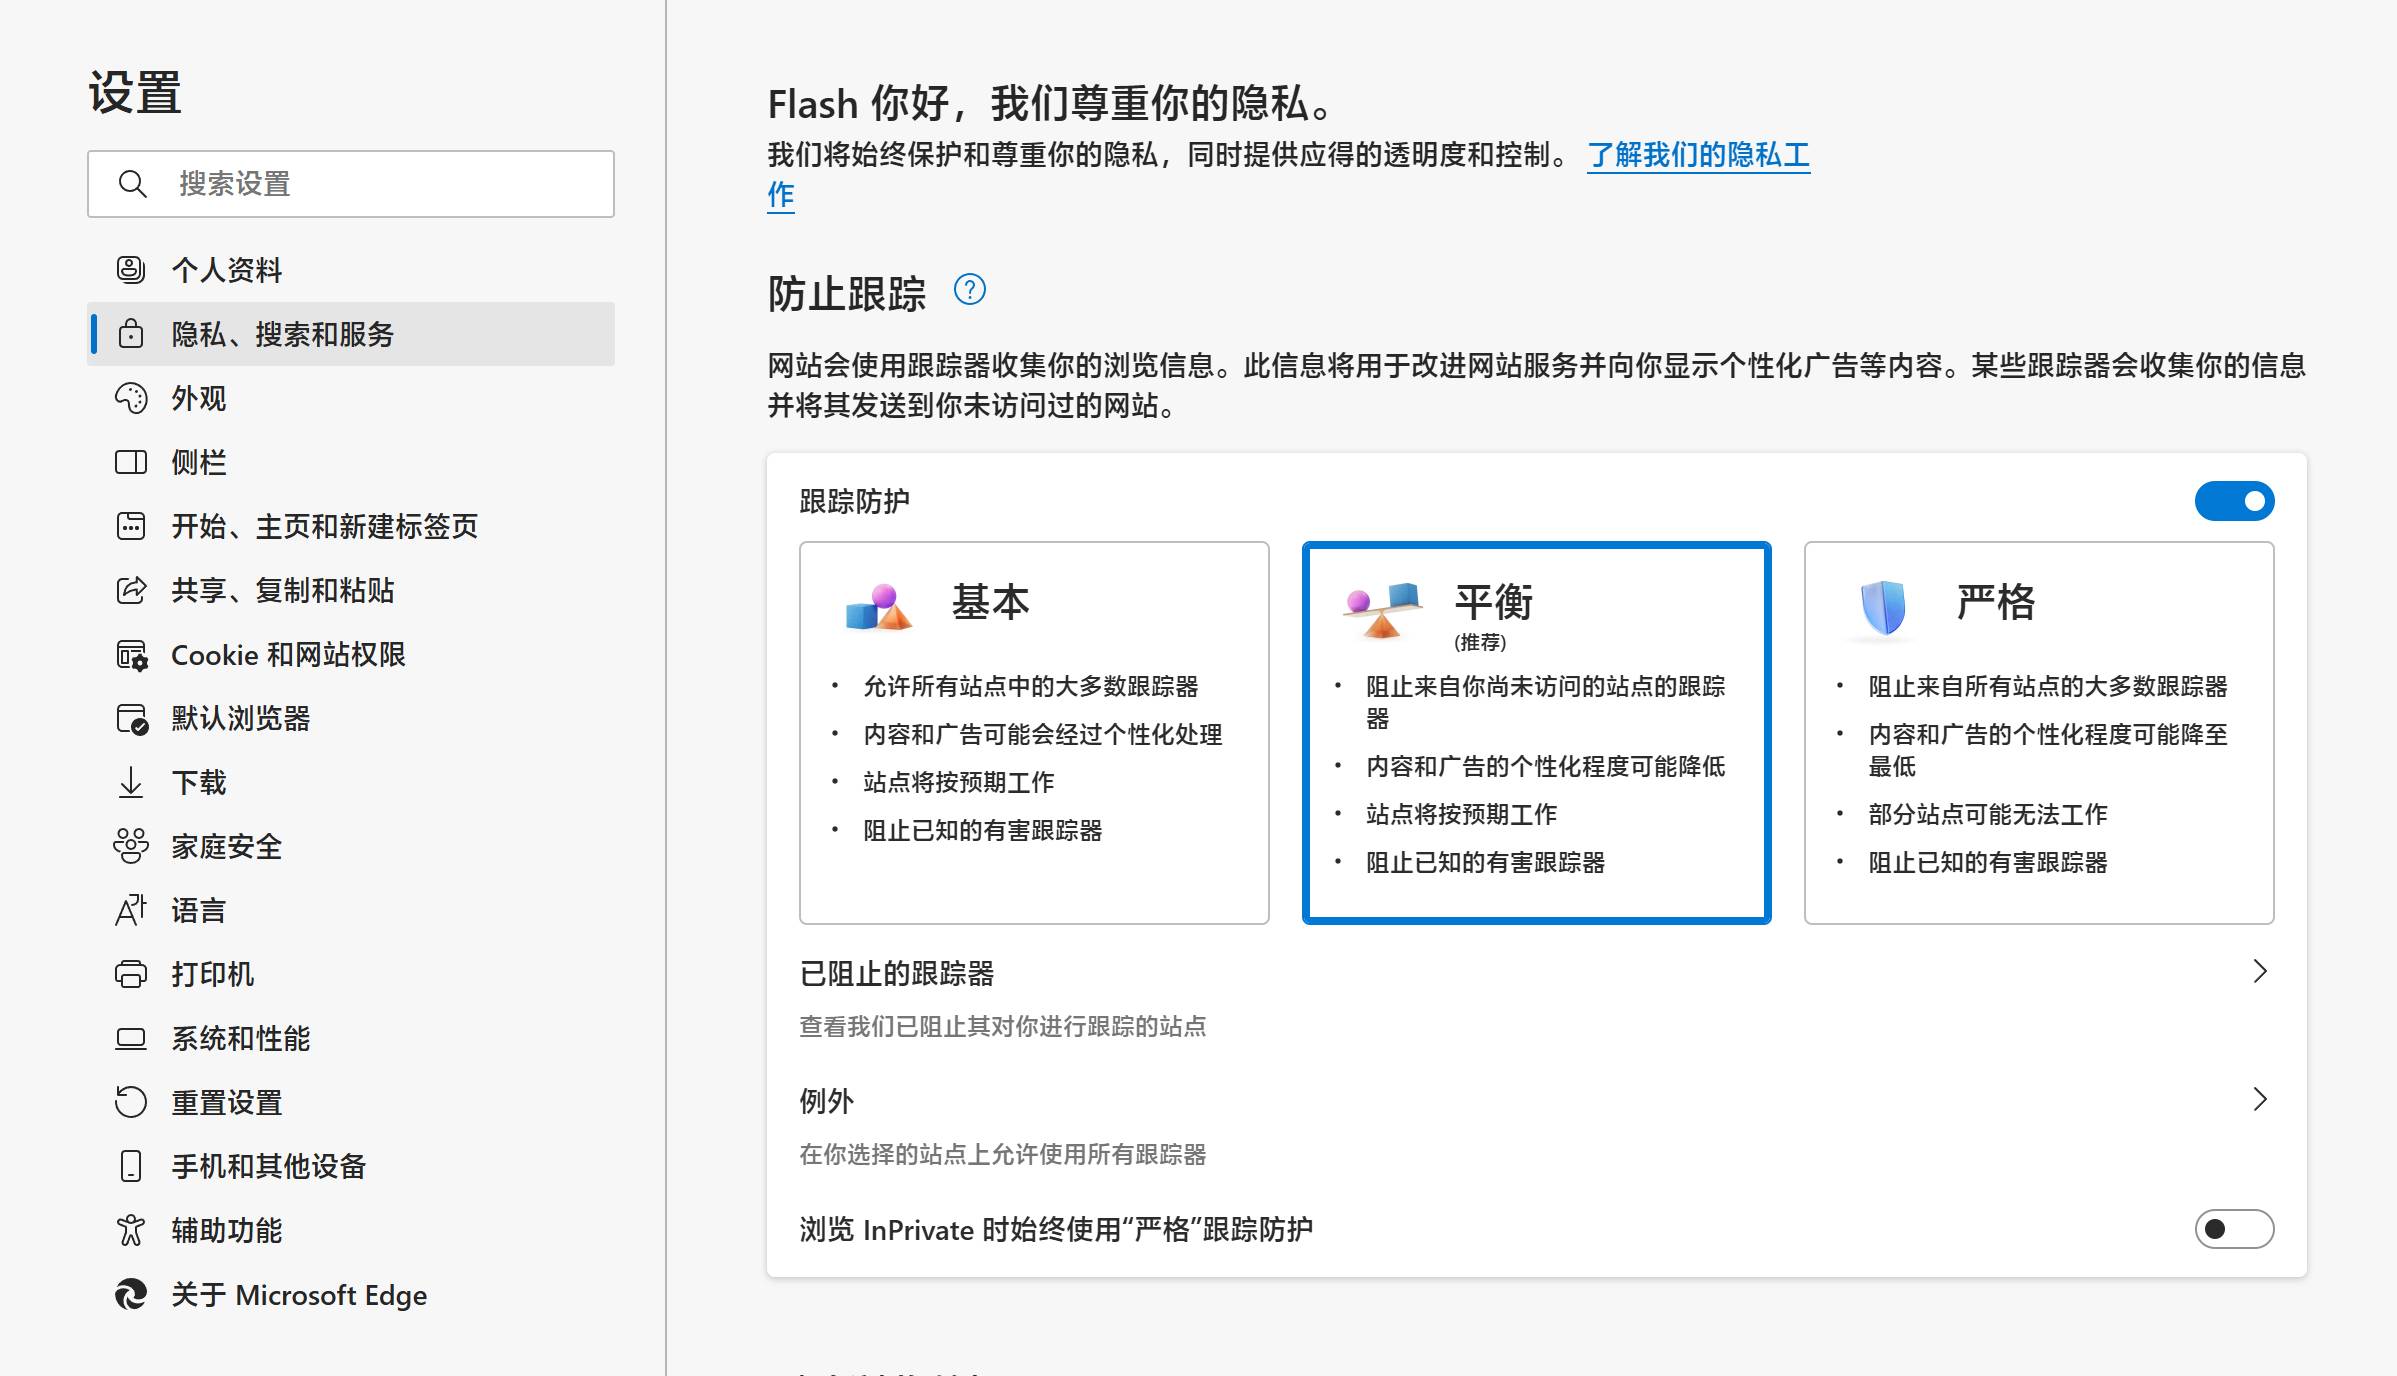Click 内容和广告的个性化程度可能降低 bullet
The image size is (2397, 1376).
pyautogui.click(x=1545, y=766)
